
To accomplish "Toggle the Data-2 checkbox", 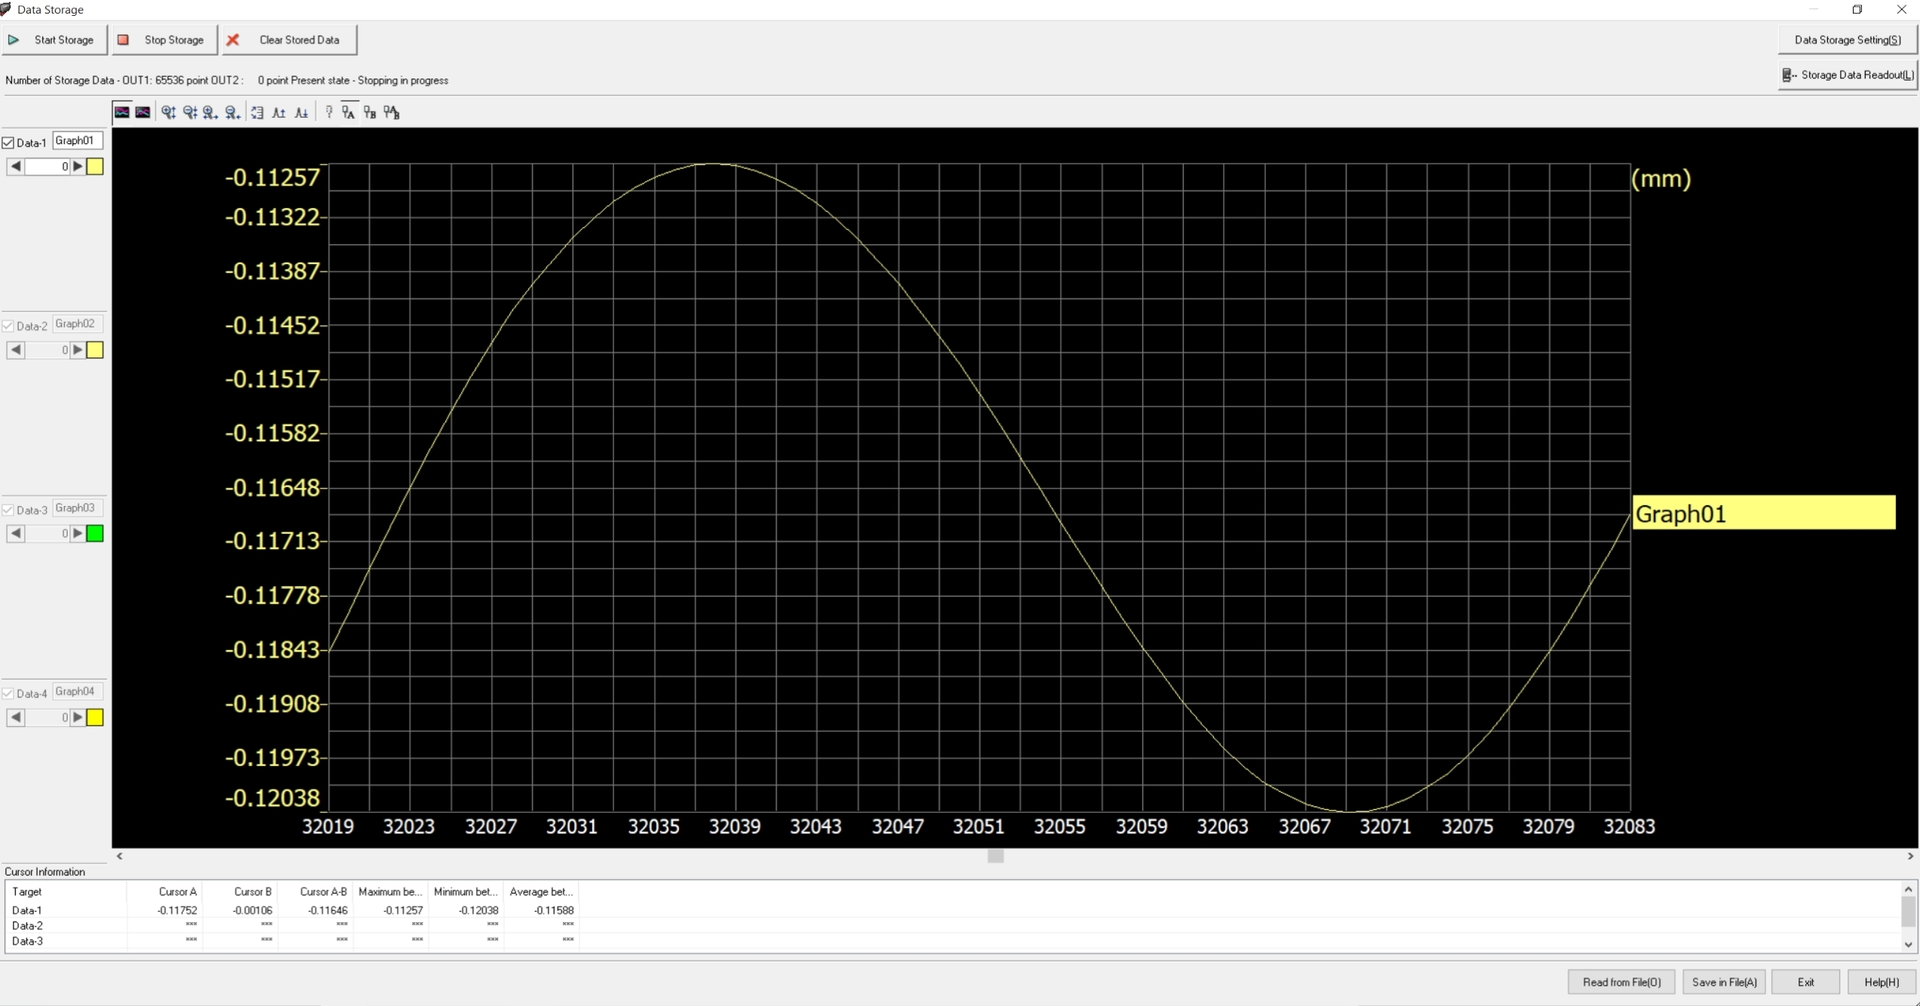I will click(9, 326).
